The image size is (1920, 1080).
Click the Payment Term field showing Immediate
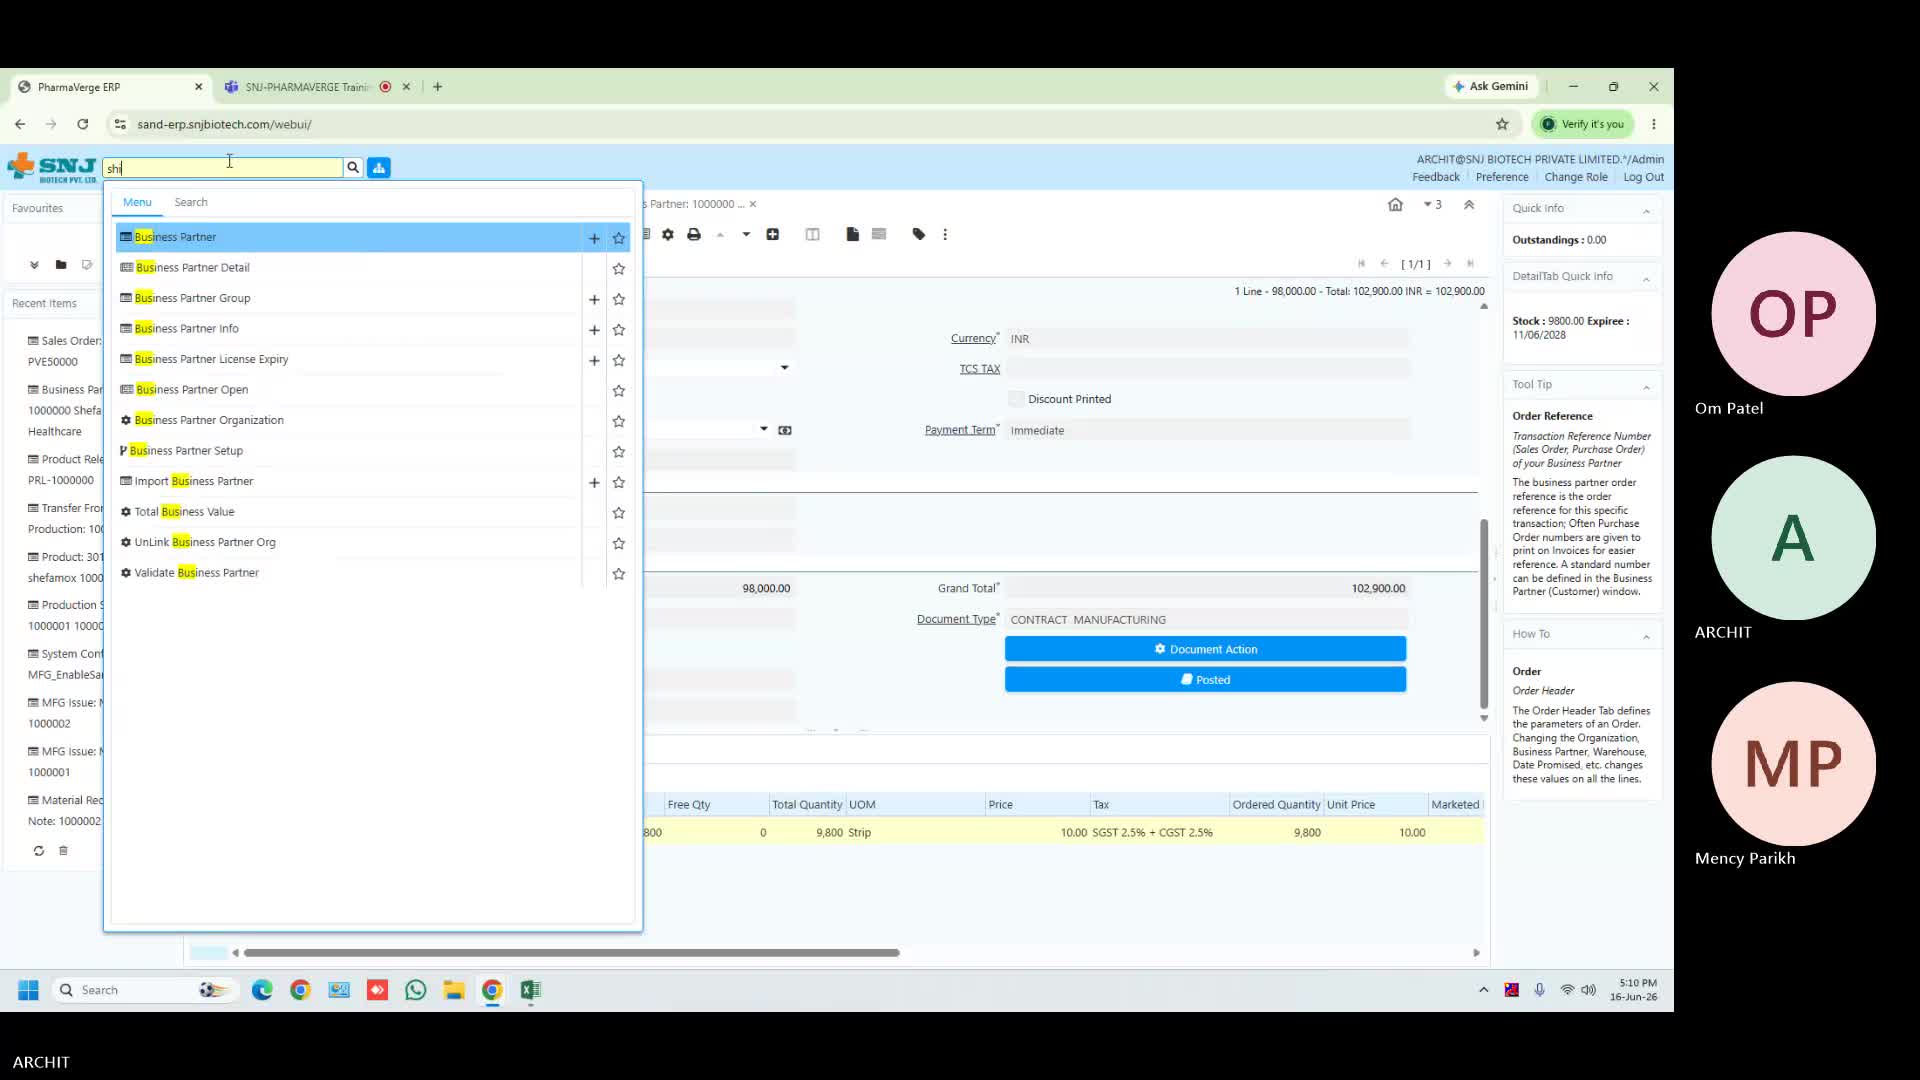tap(1207, 430)
